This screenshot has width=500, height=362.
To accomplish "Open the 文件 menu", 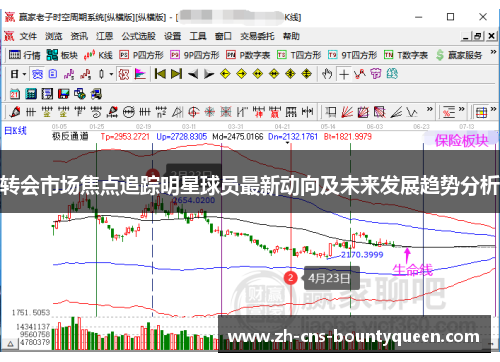I will [x=28, y=36].
